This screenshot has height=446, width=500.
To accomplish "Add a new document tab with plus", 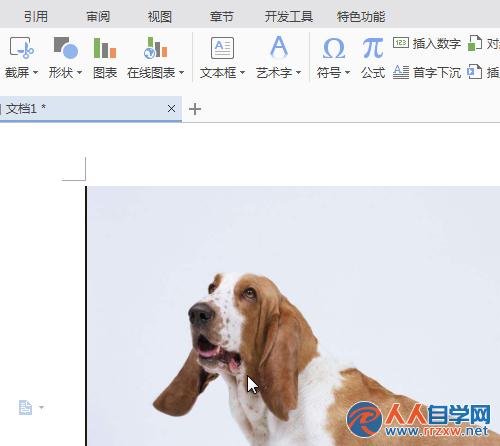I will (x=195, y=109).
